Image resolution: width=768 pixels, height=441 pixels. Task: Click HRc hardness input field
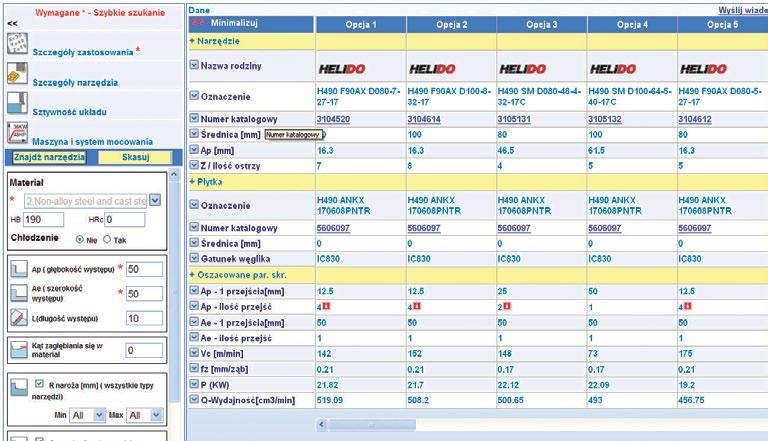click(125, 220)
